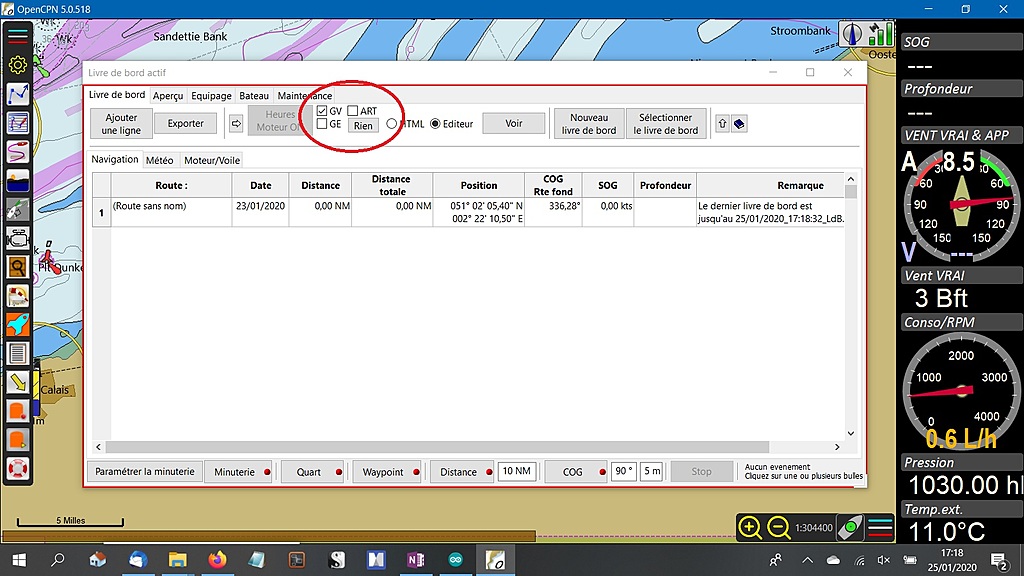Click the 10 NM distance field
Viewport: 1024px width, 576px height.
(517, 471)
